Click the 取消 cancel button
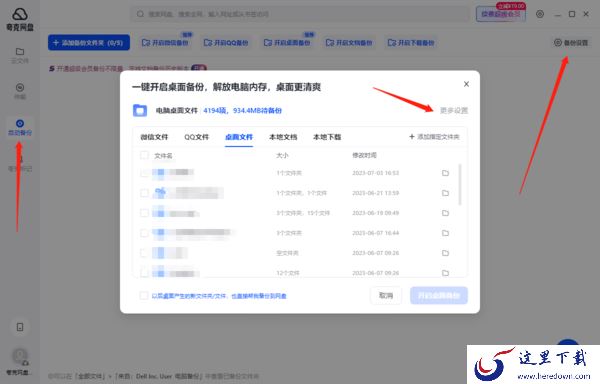 (386, 295)
